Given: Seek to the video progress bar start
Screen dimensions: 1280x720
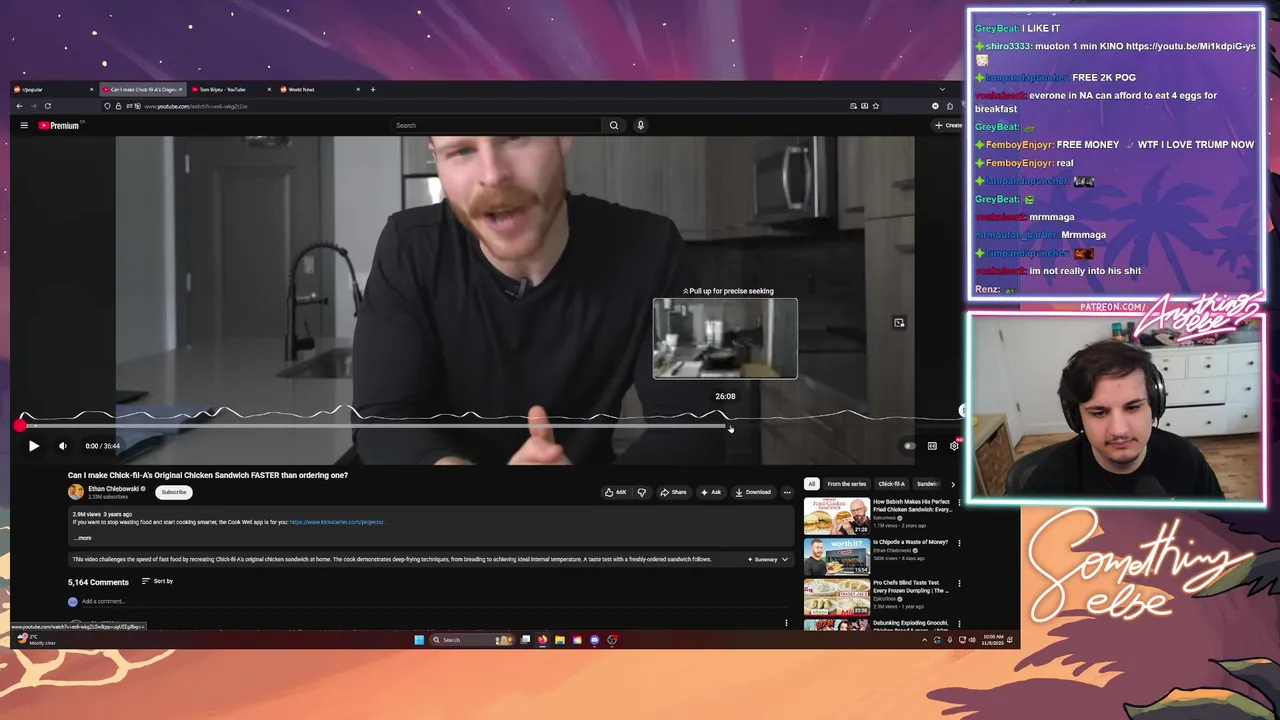Looking at the screenshot, I should coord(20,426).
